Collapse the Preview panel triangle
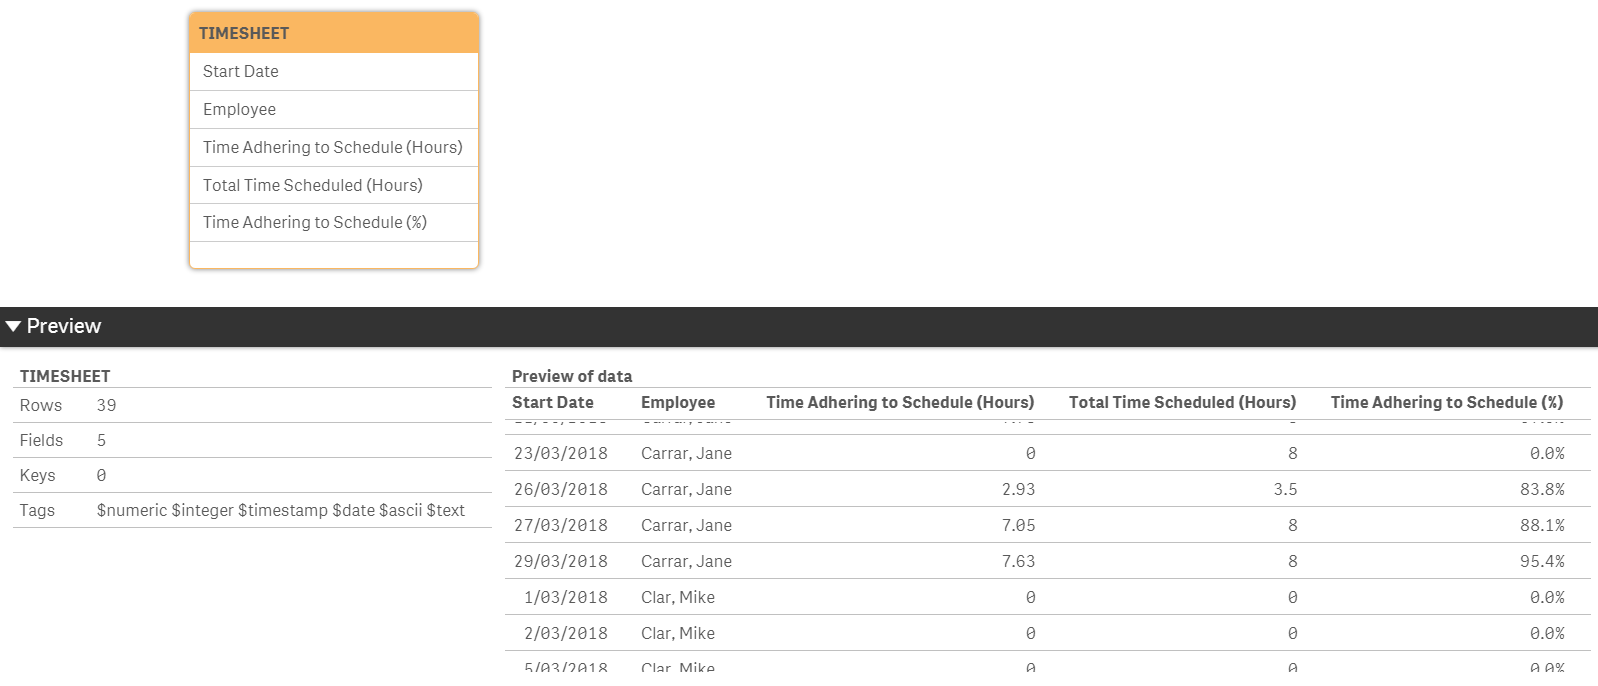Screen dimensions: 1598x686 coord(13,326)
